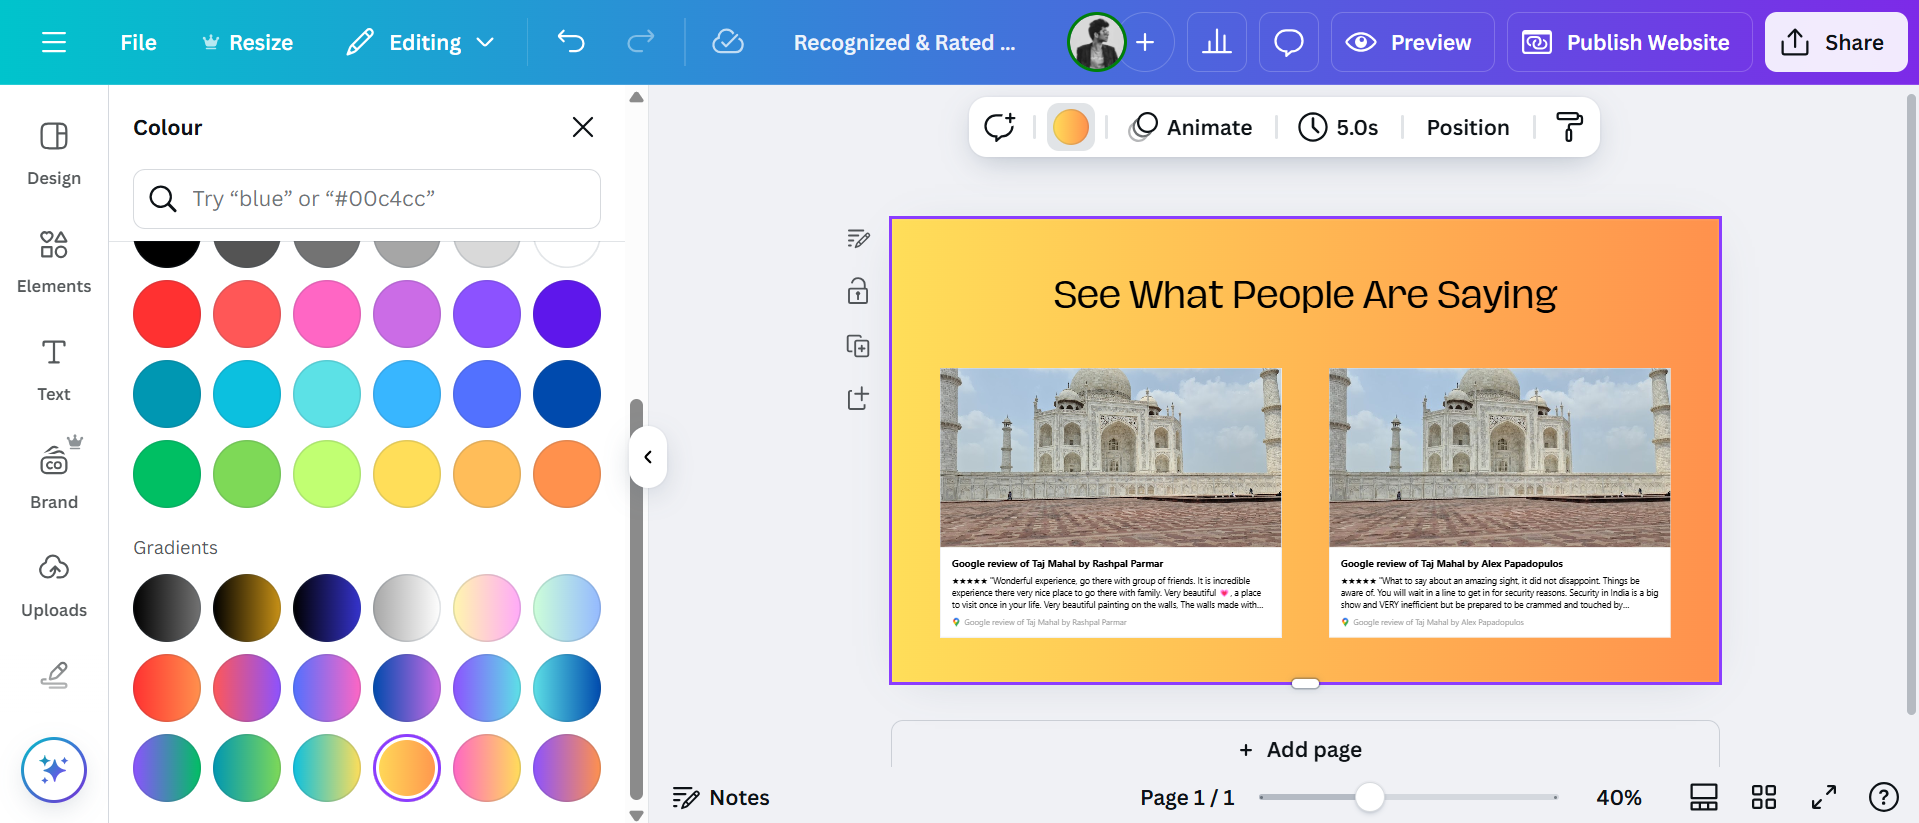
Task: Open the user profile avatar
Action: [x=1097, y=42]
